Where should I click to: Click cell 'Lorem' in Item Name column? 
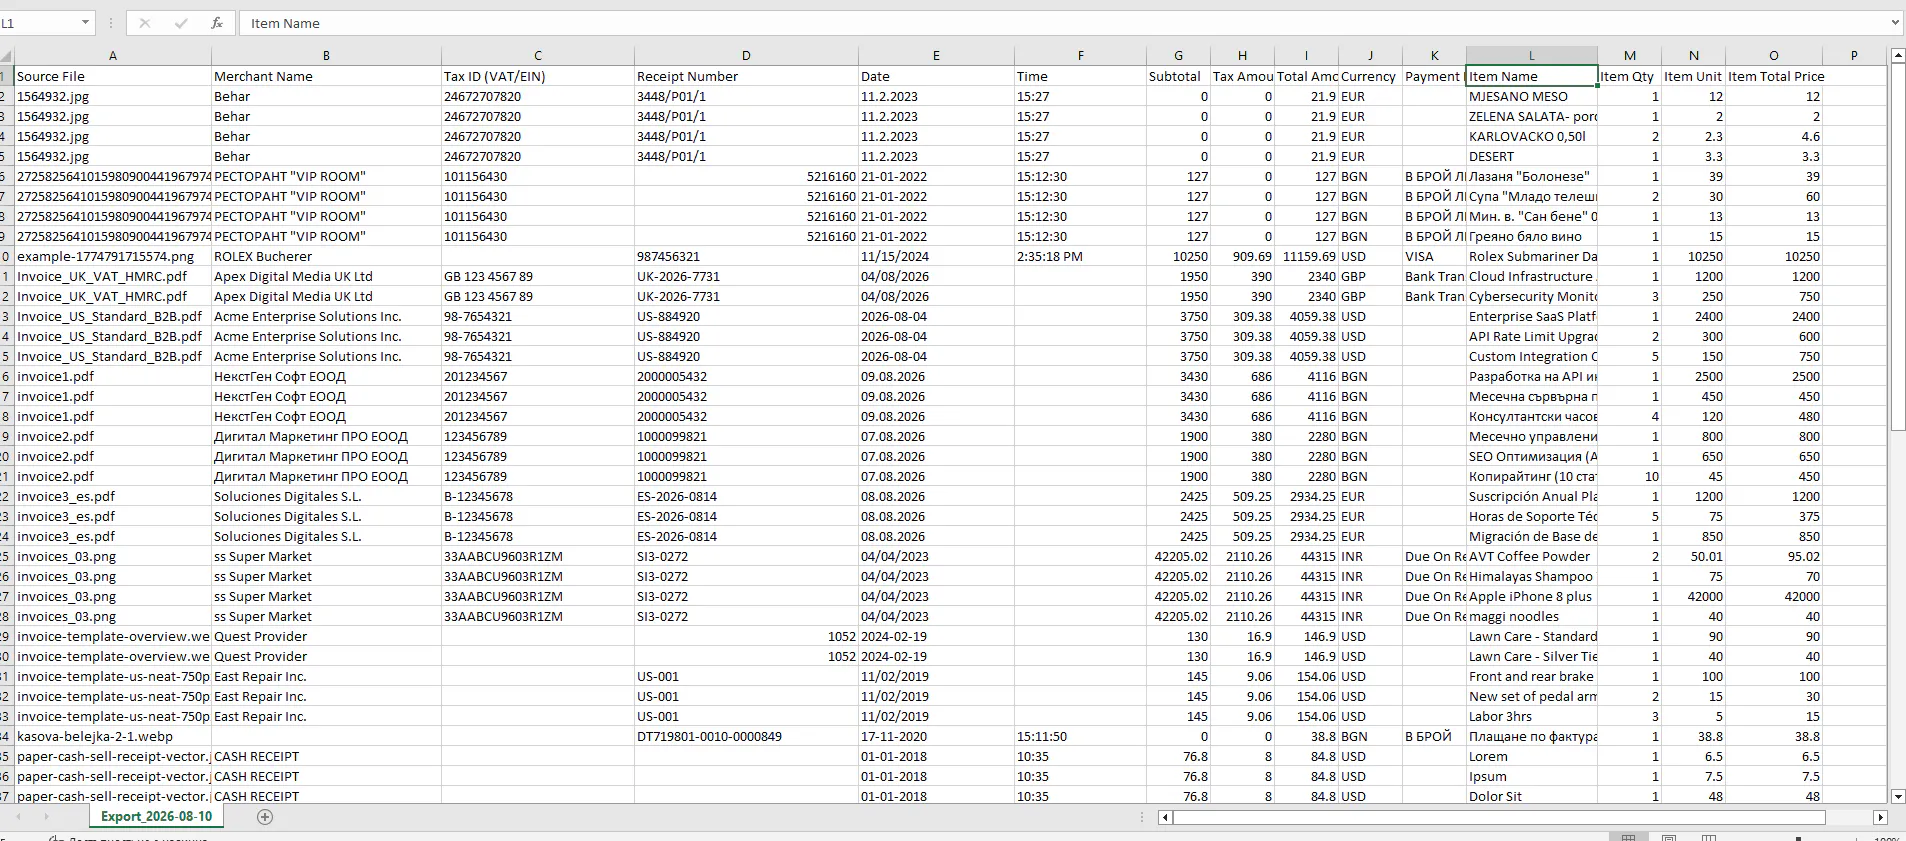click(1532, 756)
